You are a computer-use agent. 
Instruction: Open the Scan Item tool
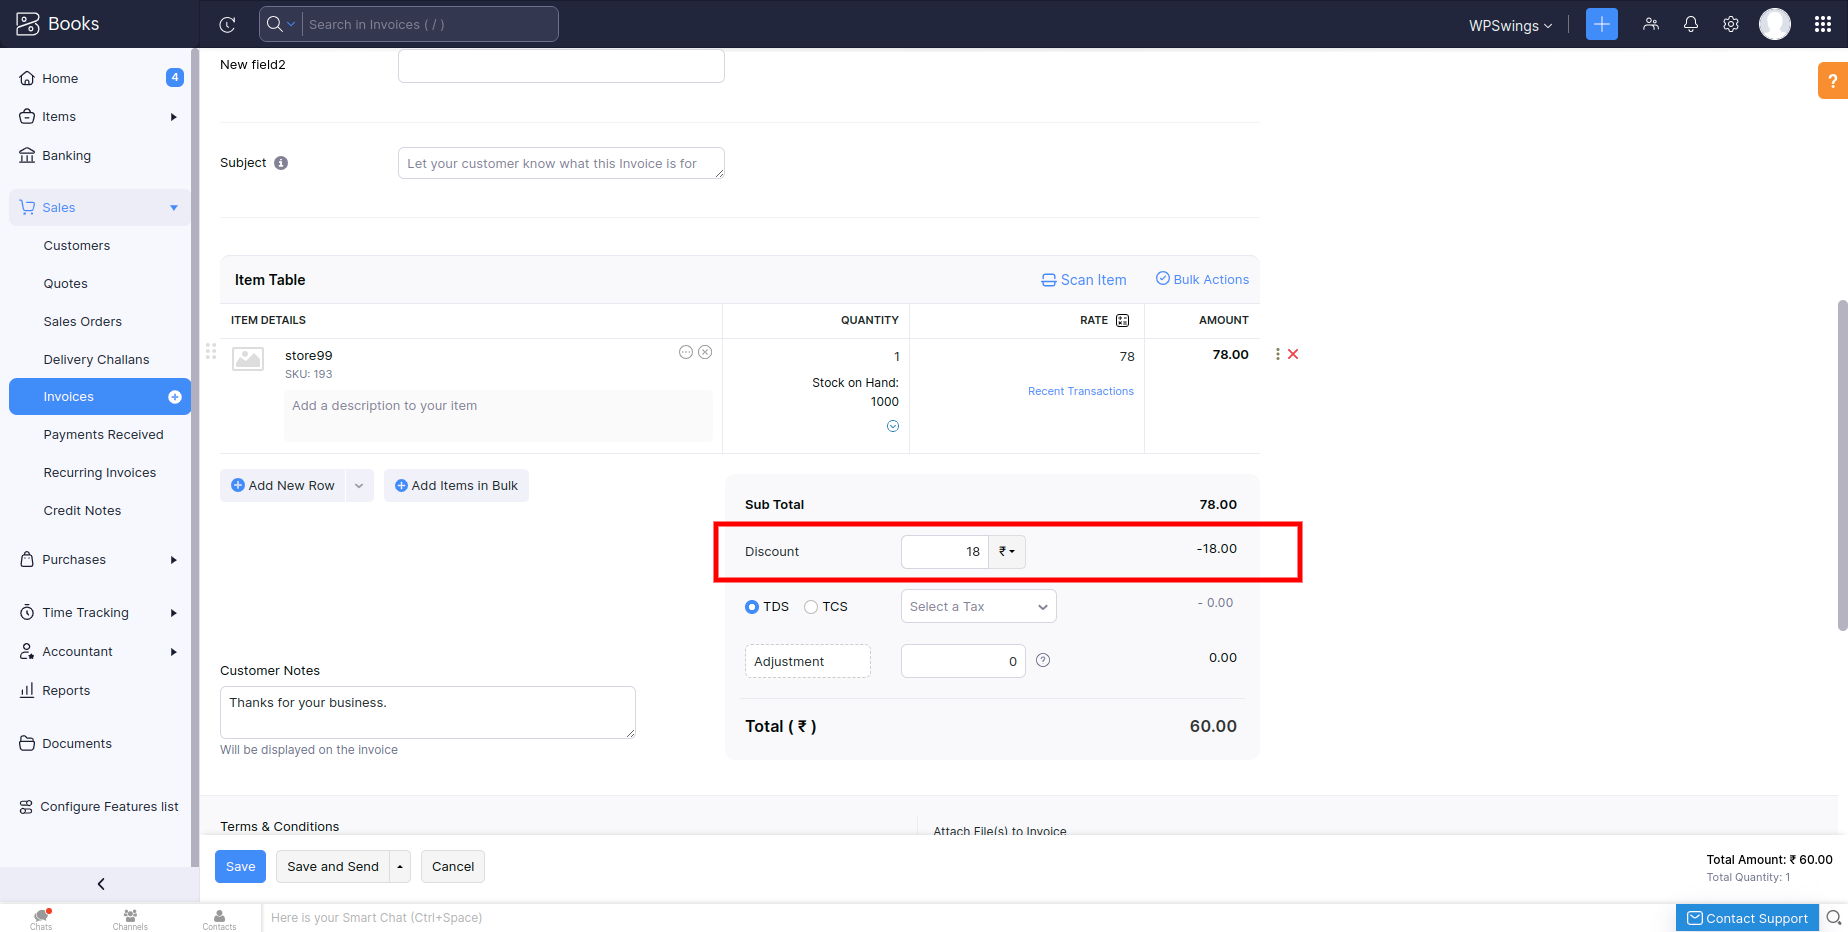tap(1083, 280)
